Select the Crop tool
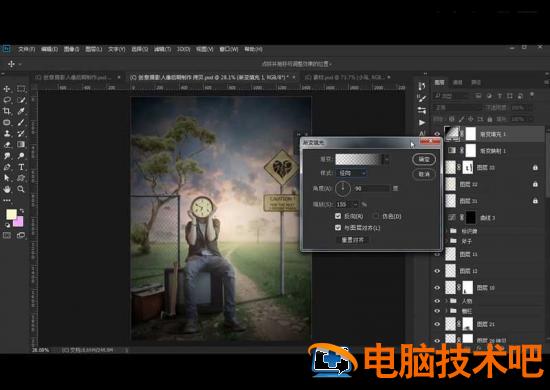 click(7, 111)
